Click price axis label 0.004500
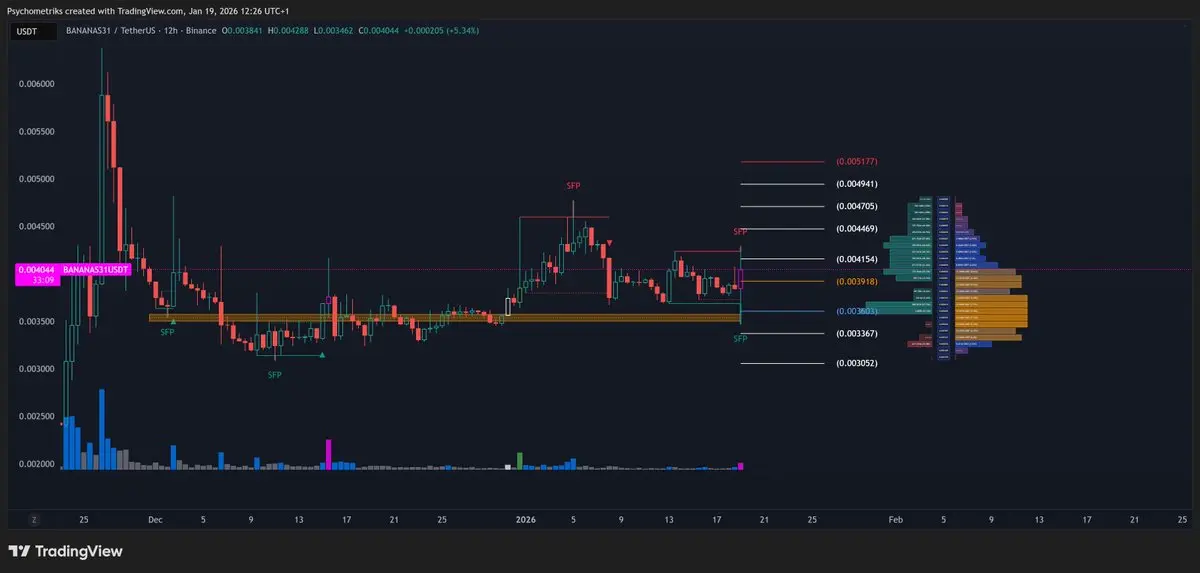1200x573 pixels. [37, 226]
